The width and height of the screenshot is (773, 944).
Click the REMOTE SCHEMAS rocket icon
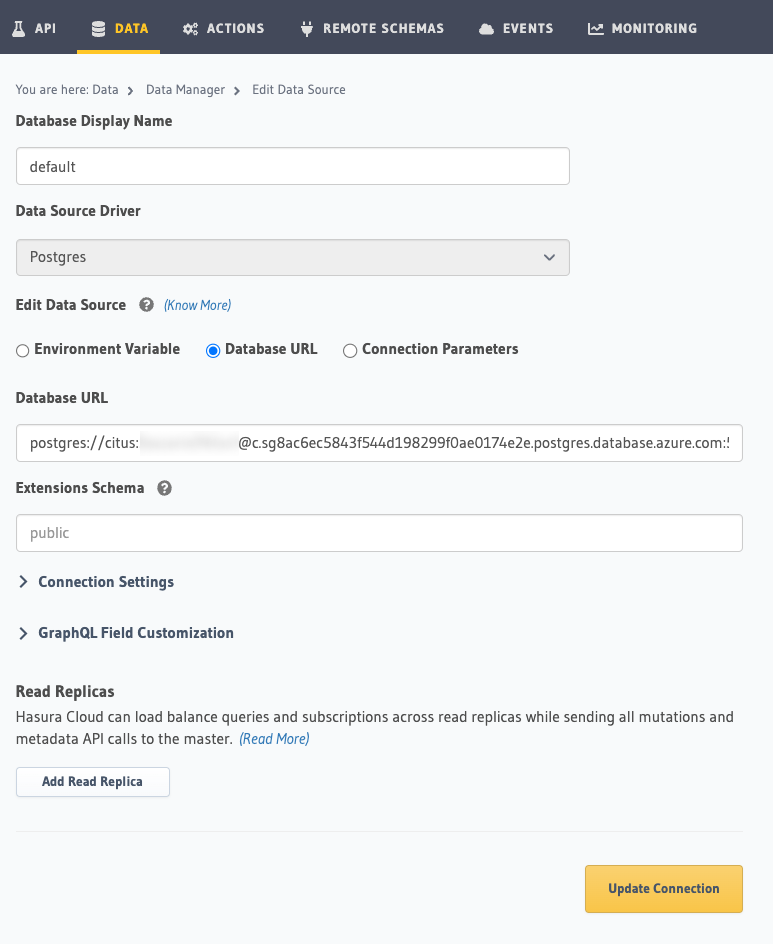pos(306,27)
